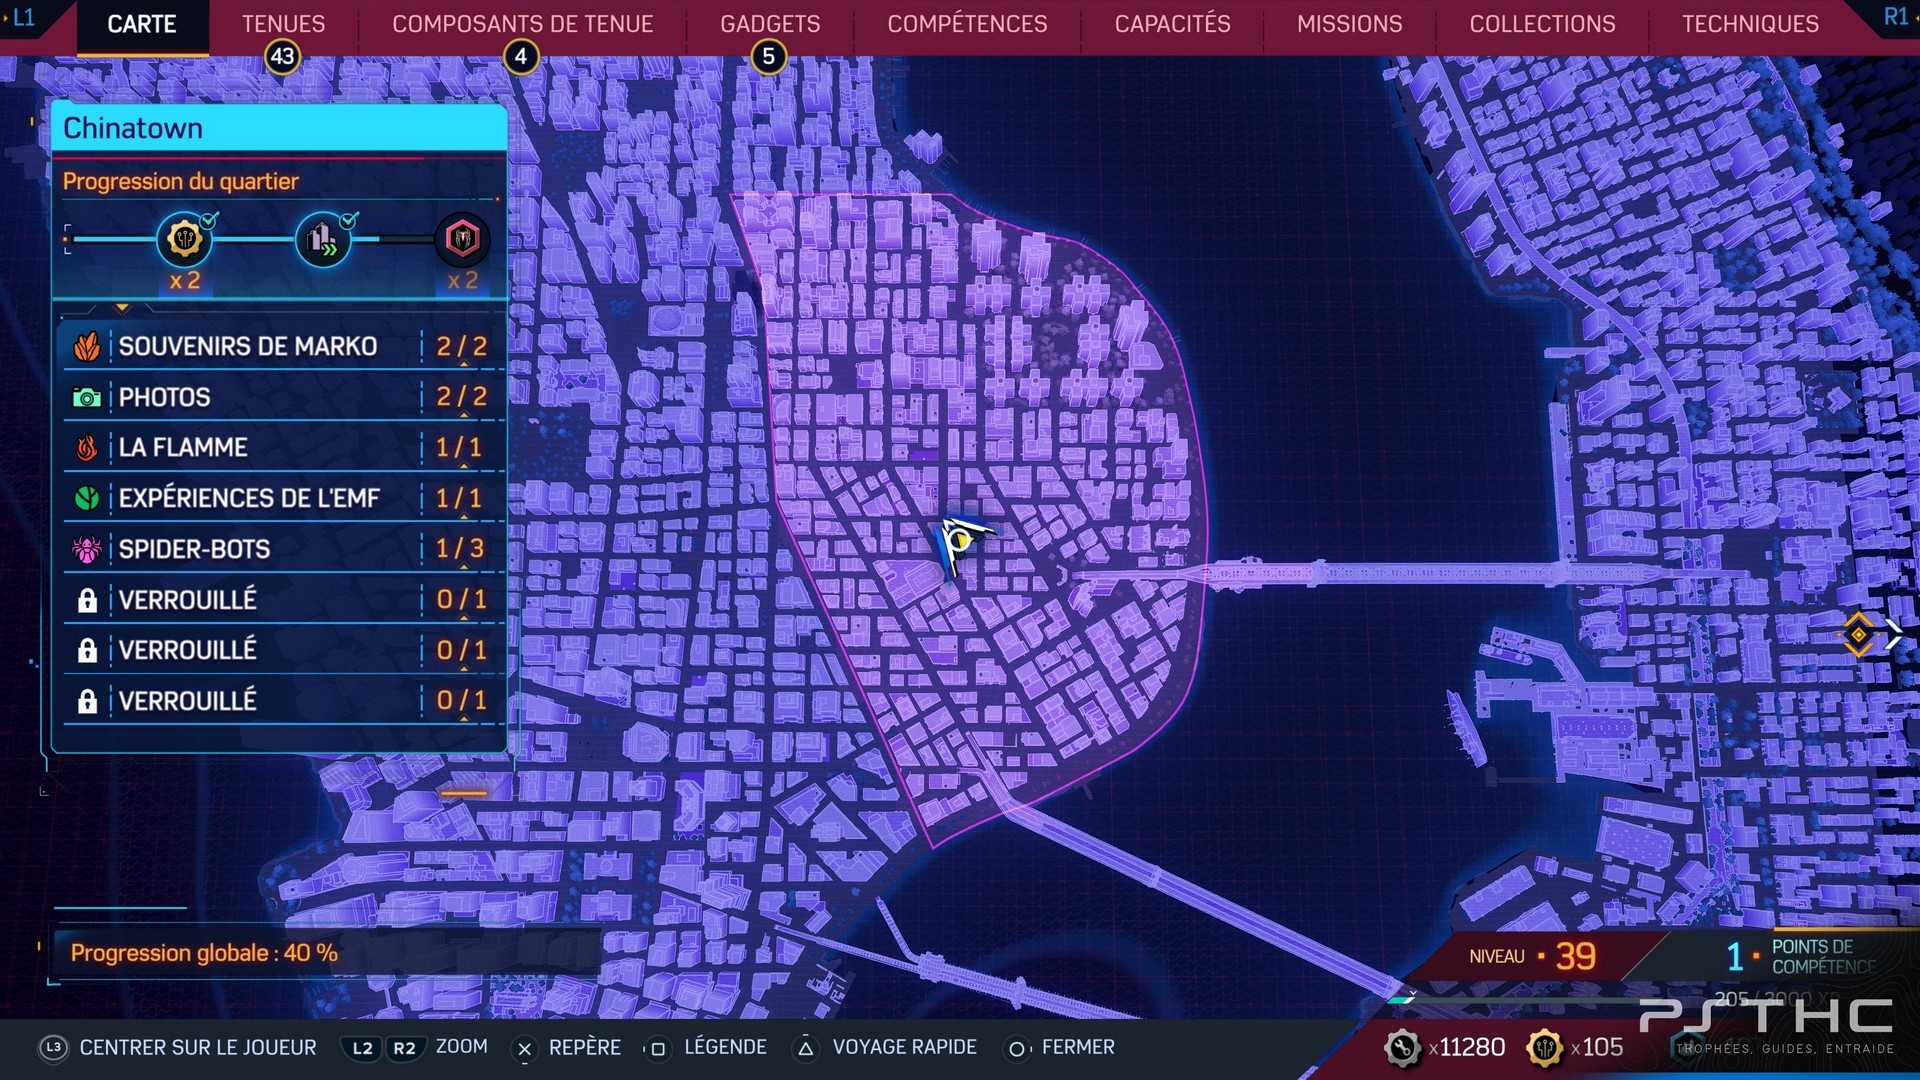Click Progression globale 40 % label

204,953
